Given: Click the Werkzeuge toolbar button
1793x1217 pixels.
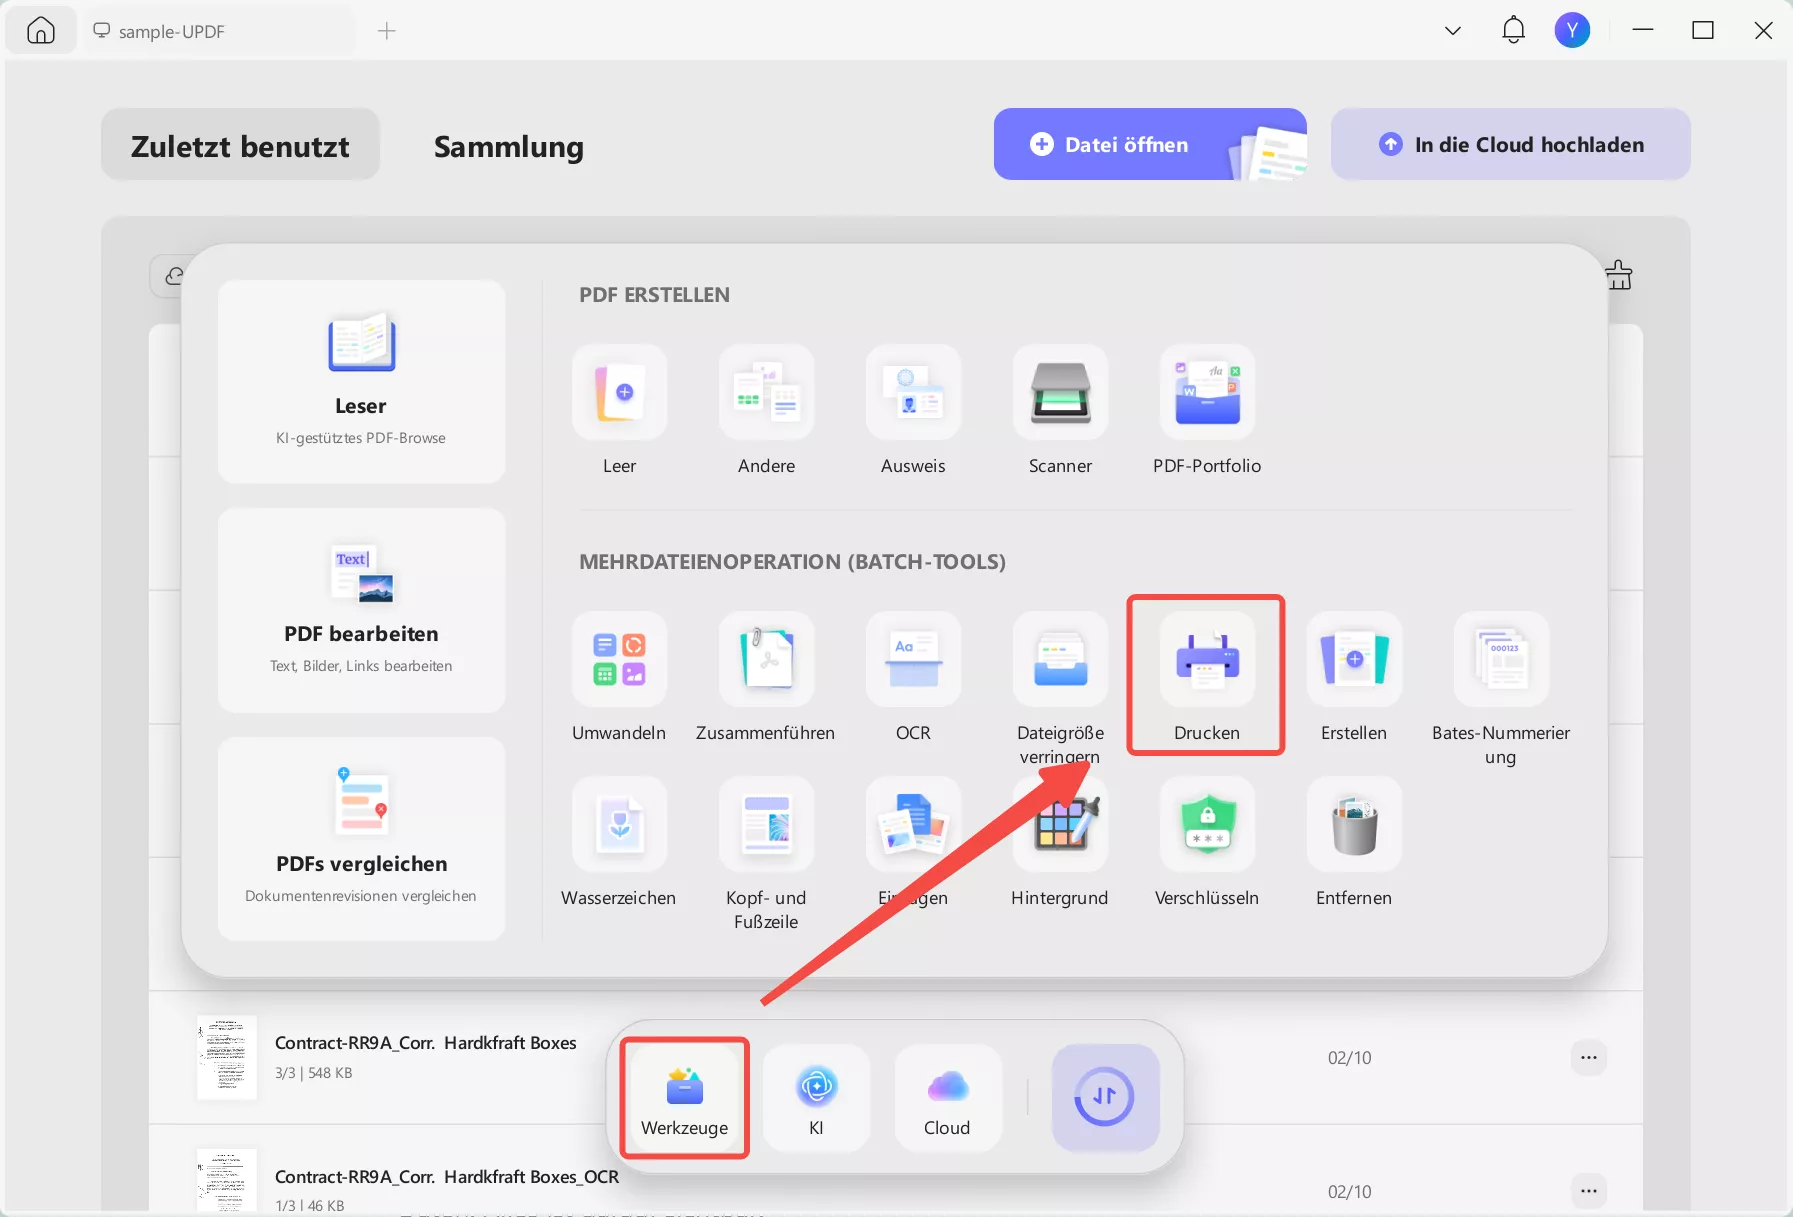Looking at the screenshot, I should click(684, 1097).
